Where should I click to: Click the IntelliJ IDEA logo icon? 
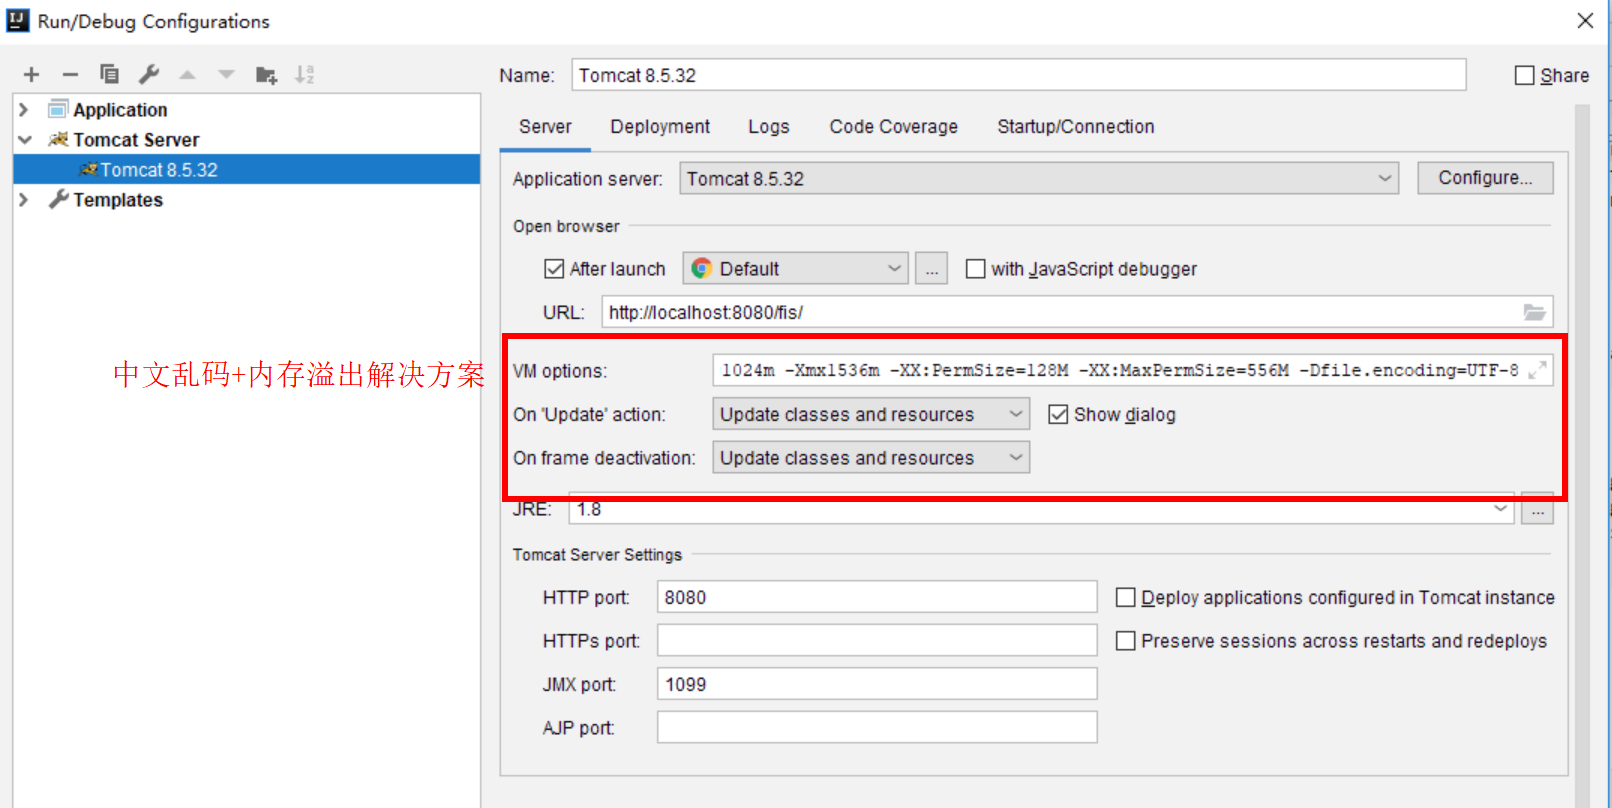(18, 21)
